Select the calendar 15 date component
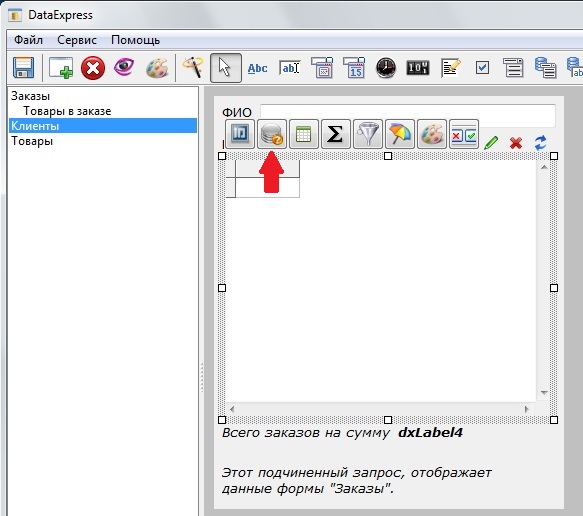The image size is (583, 516). [x=354, y=68]
